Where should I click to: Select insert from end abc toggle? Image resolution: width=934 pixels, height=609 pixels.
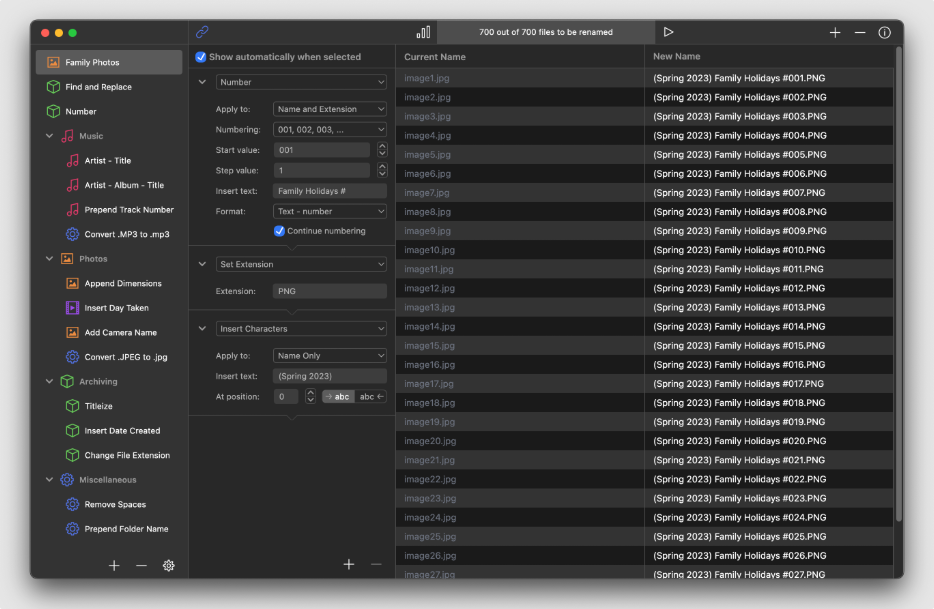point(371,396)
